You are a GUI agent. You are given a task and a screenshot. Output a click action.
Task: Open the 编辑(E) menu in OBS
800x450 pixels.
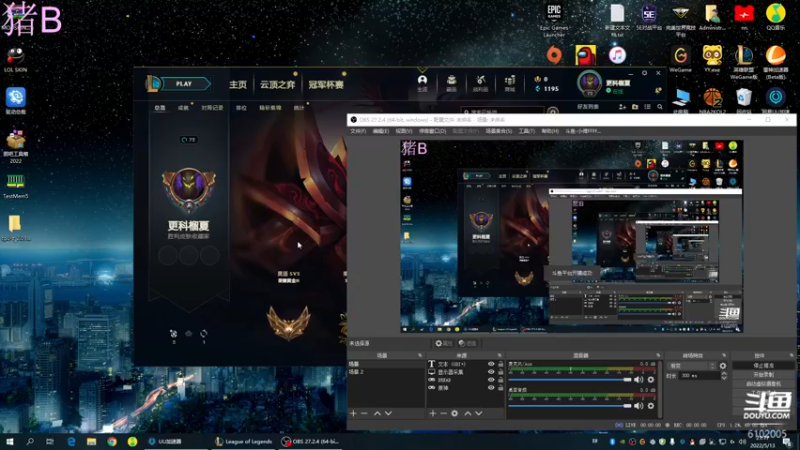coord(381,131)
